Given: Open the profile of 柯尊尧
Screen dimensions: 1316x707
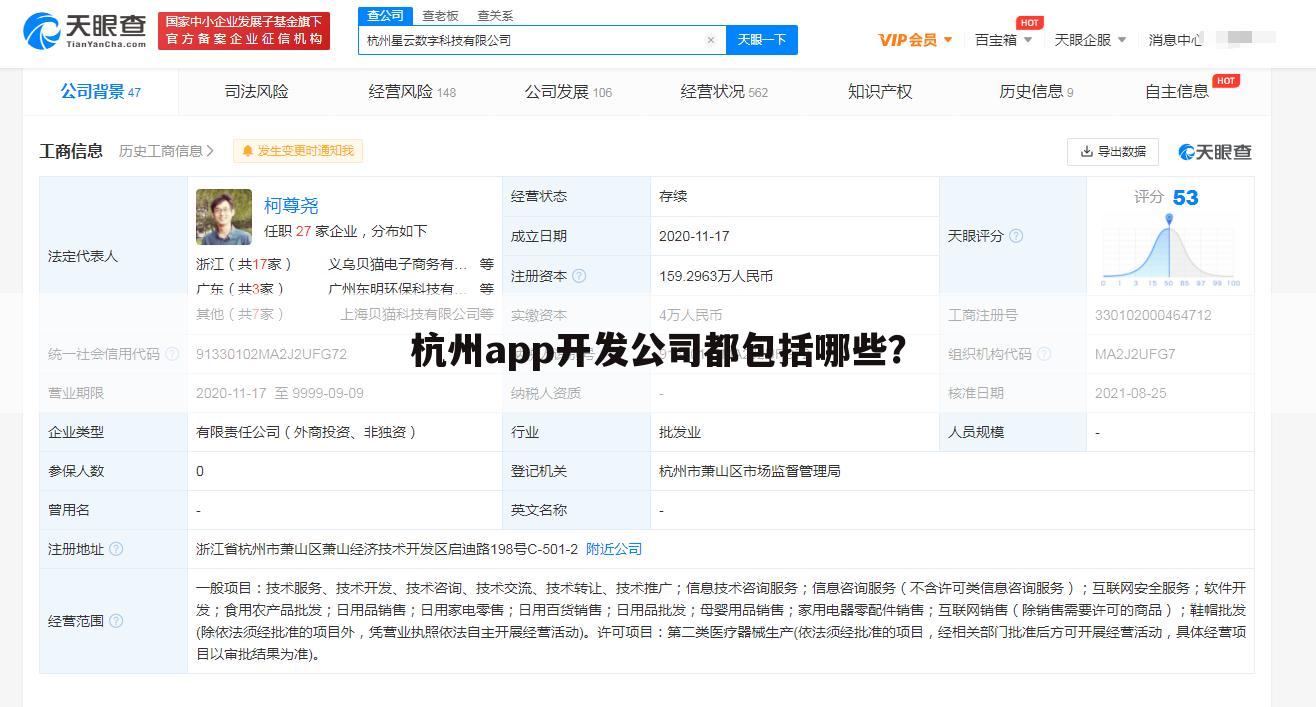Looking at the screenshot, I should point(291,205).
